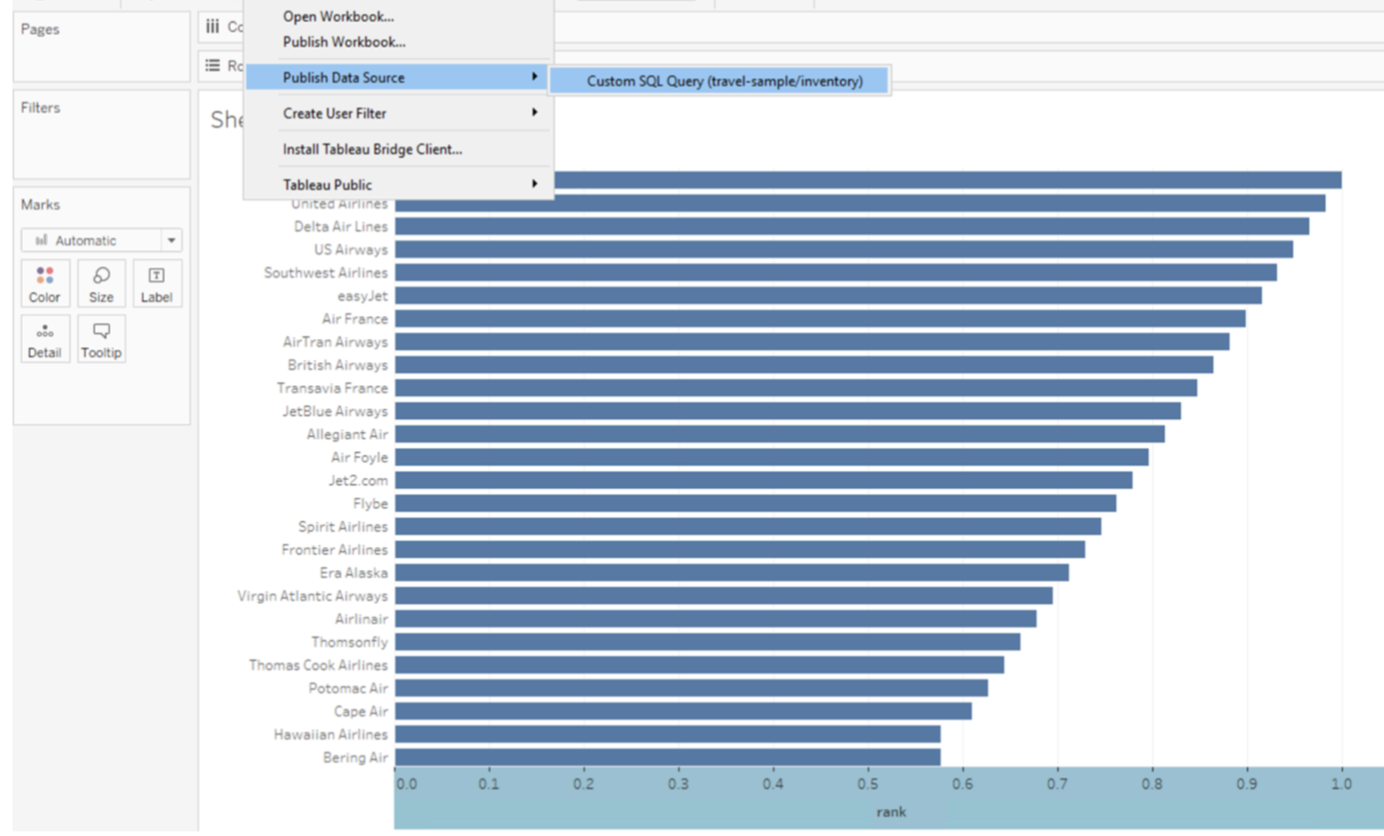Select the Potomac Air label

[349, 688]
